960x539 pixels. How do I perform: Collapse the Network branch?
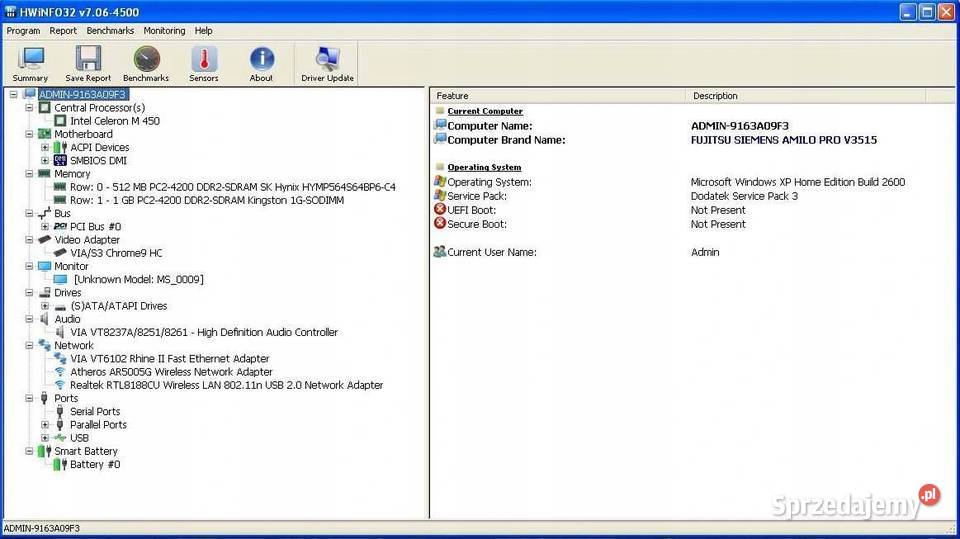29,345
